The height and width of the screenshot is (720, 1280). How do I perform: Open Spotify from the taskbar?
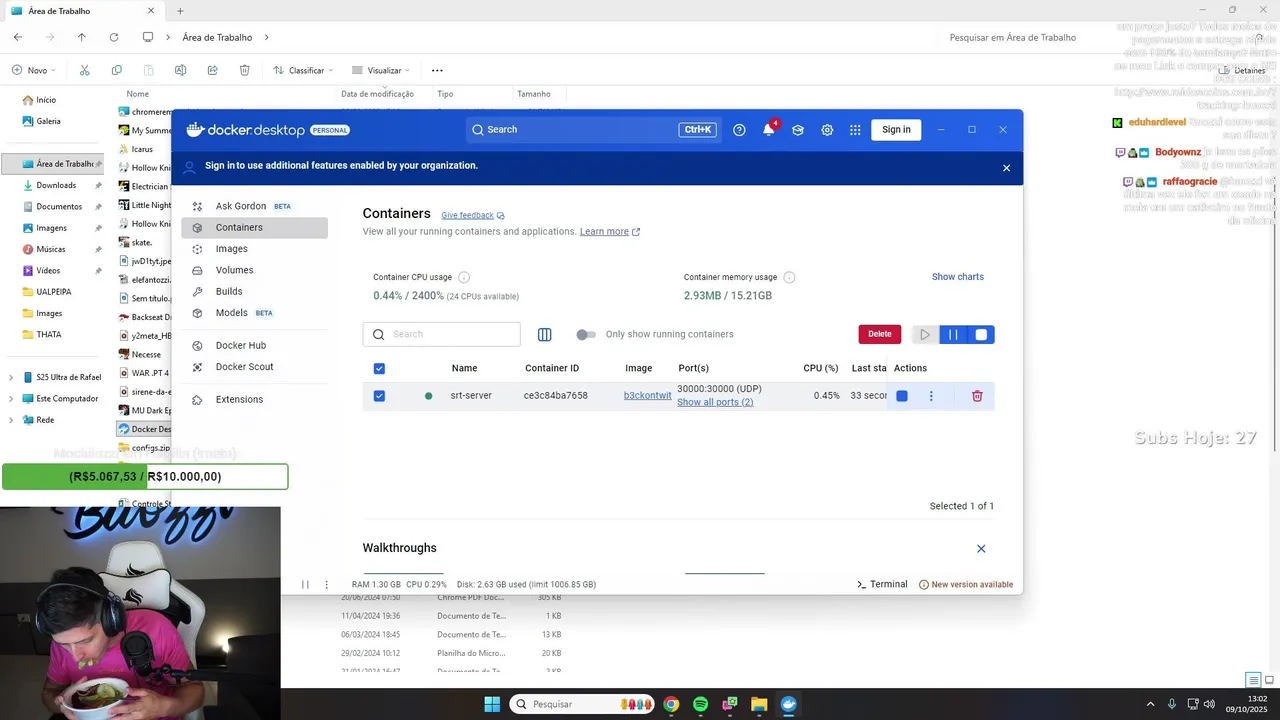click(700, 704)
